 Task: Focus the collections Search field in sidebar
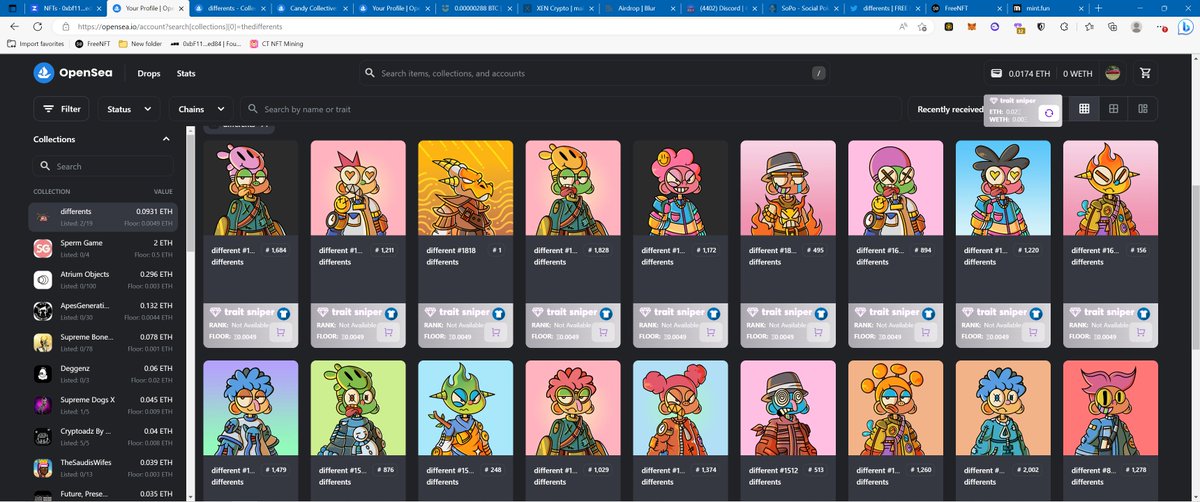point(105,166)
